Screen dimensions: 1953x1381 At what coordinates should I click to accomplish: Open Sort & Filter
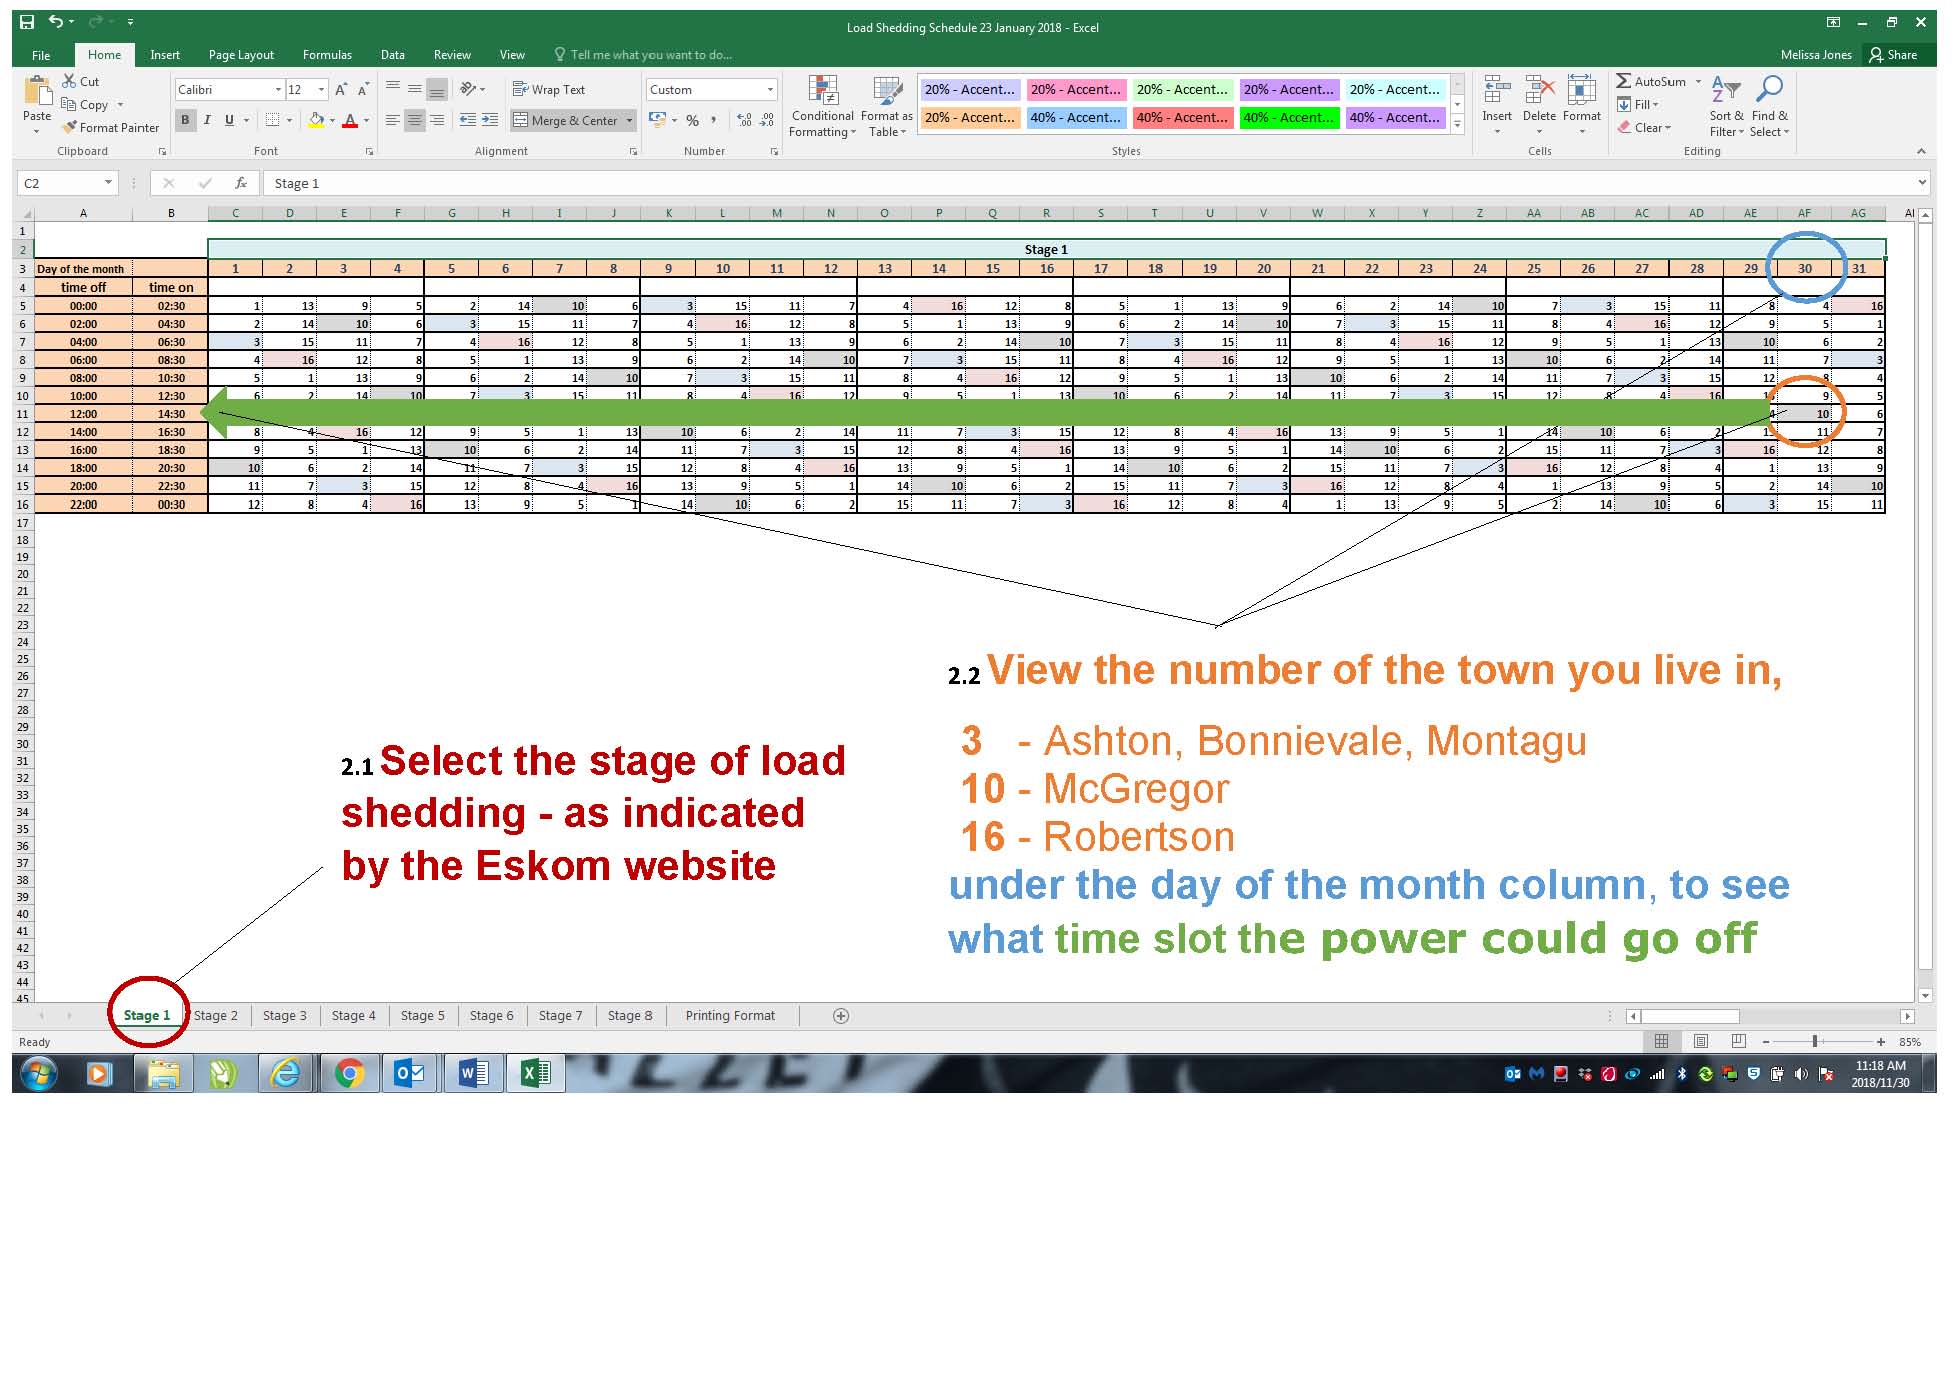coord(1726,106)
